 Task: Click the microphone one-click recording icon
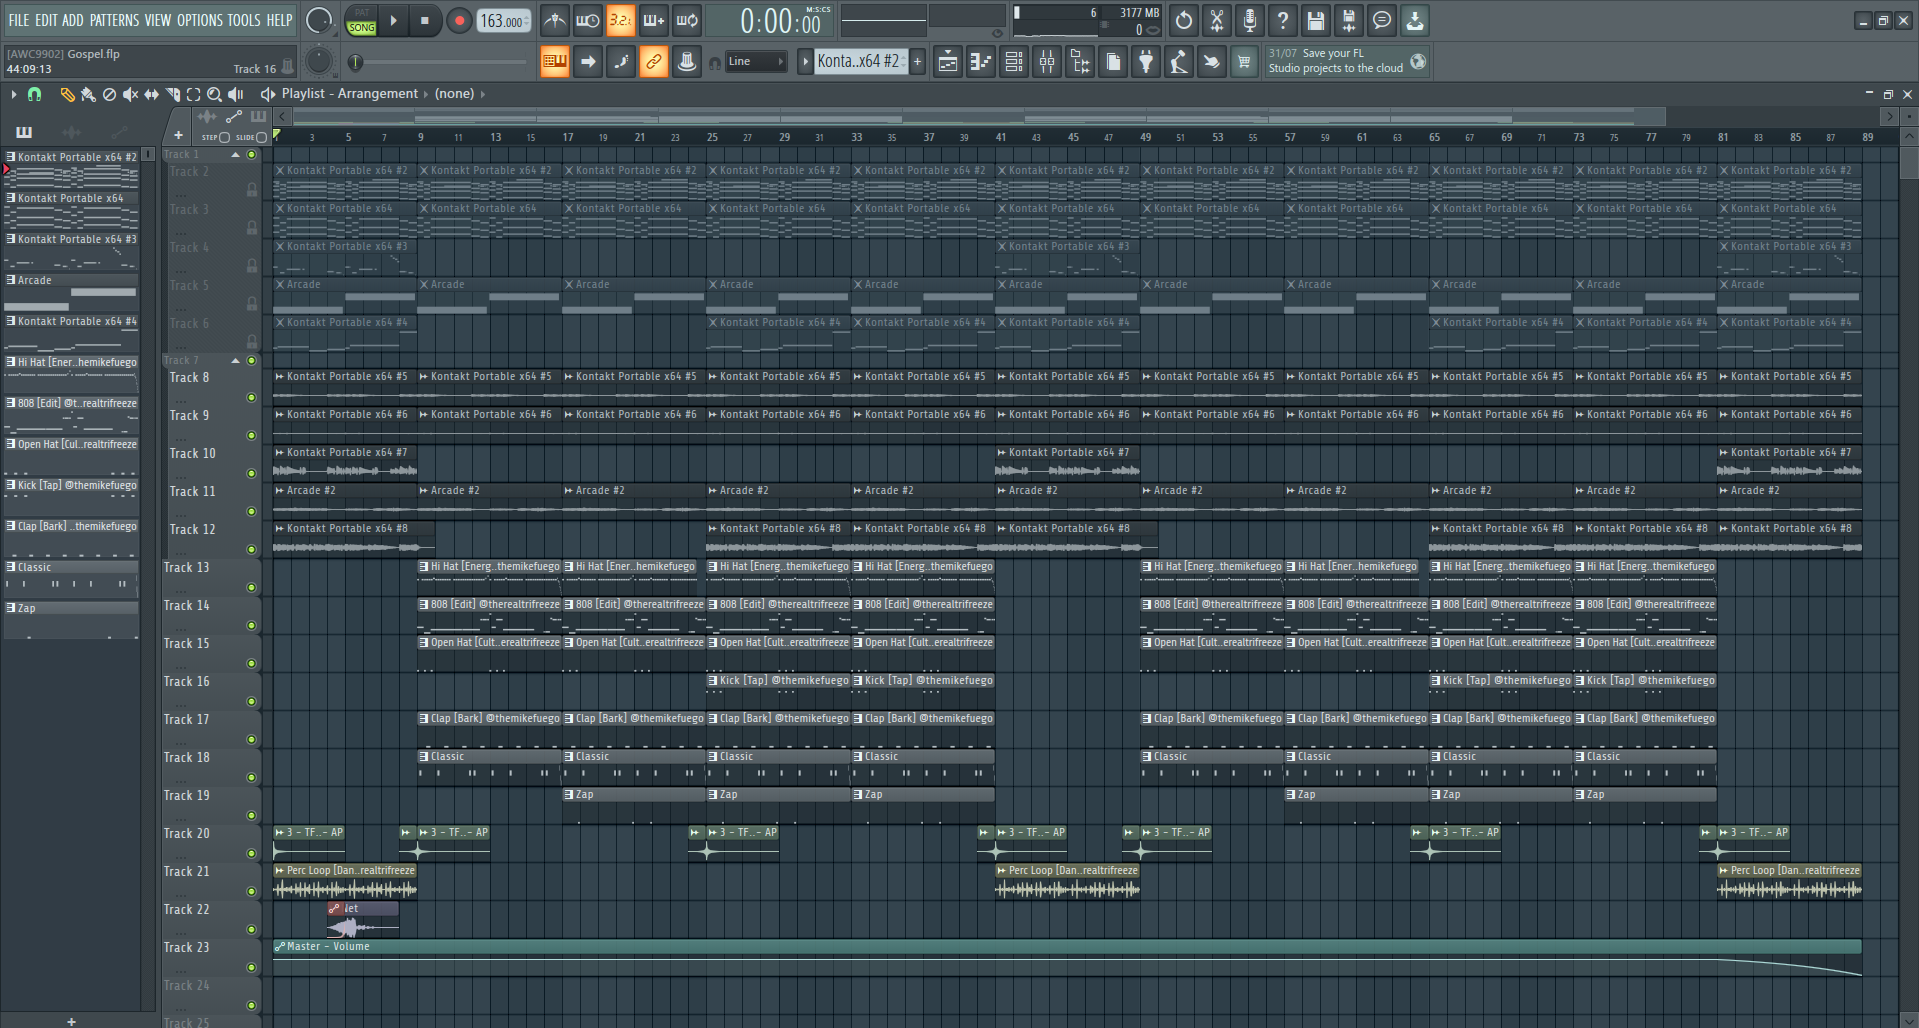tap(1250, 20)
